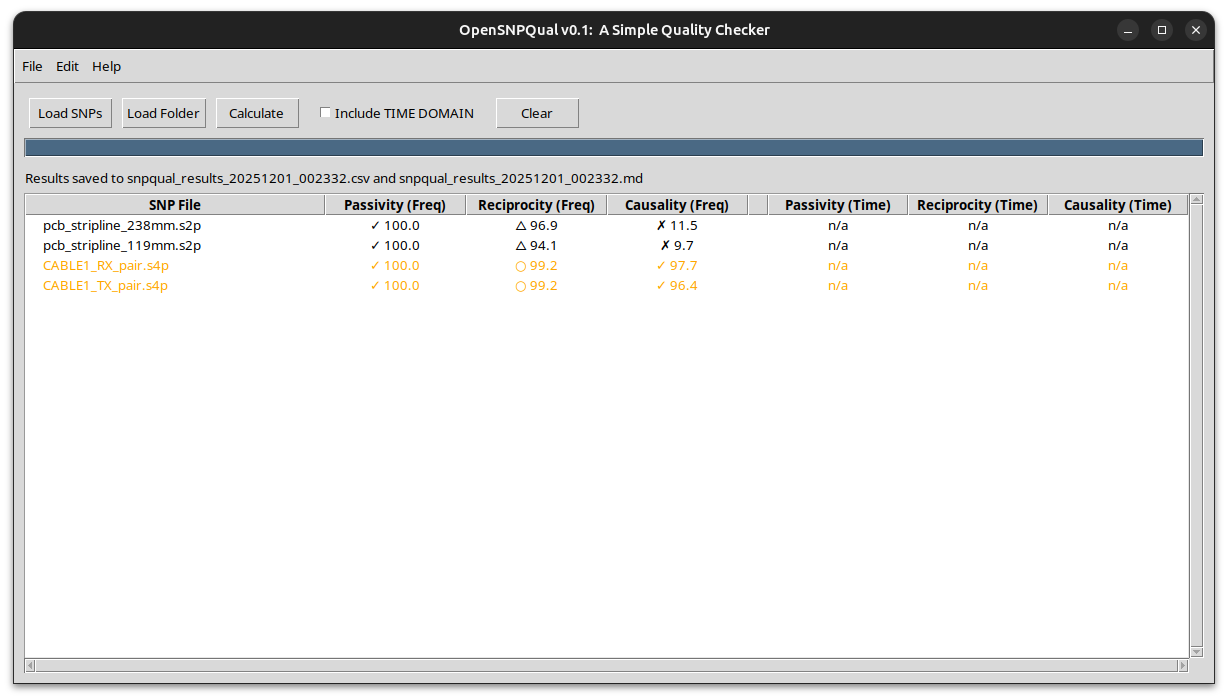Click the Load SNPs button
Screen dimensions: 1228x700
click(70, 113)
